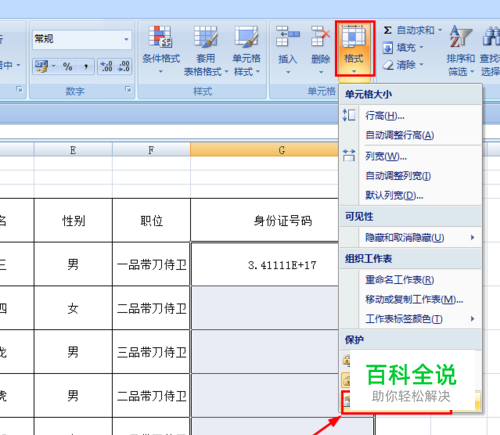Select column F header

(151, 150)
